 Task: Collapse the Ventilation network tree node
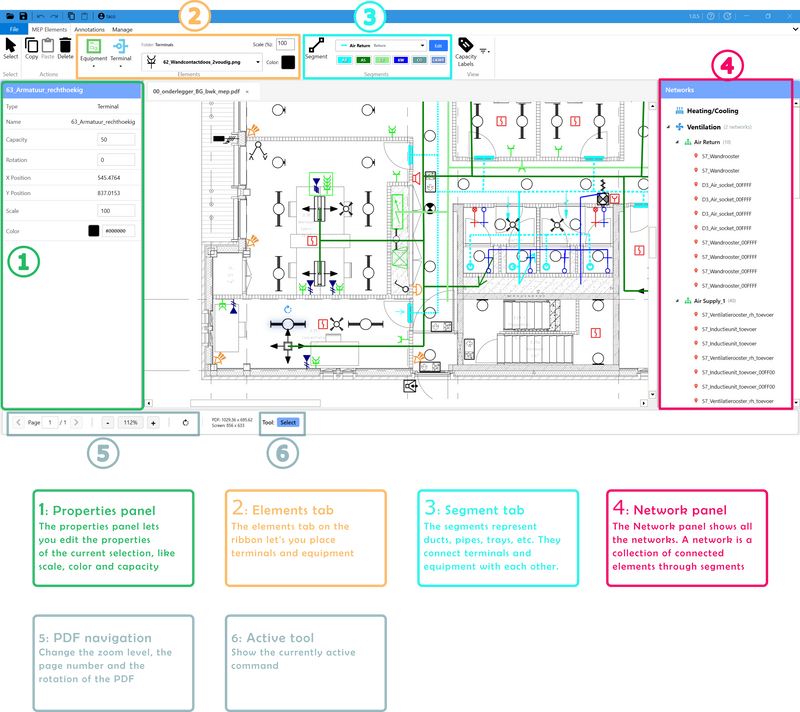tap(668, 128)
